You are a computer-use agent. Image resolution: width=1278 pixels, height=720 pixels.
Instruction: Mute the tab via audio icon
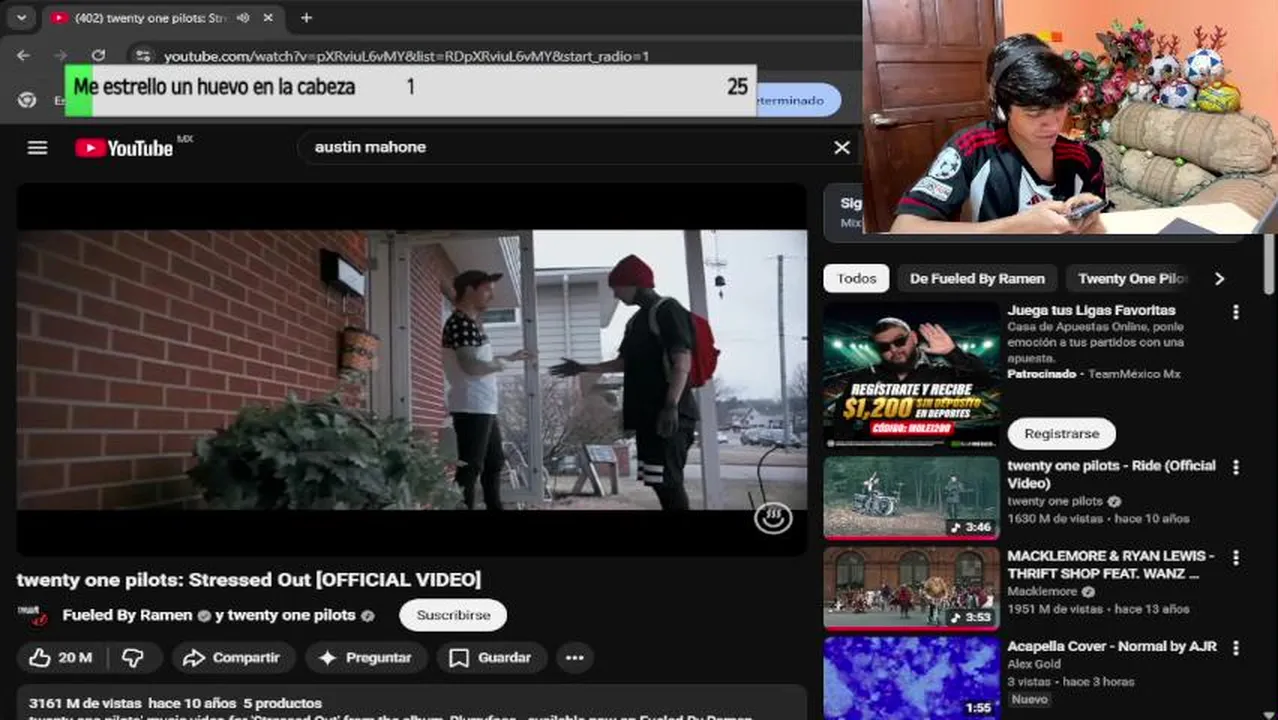tap(243, 18)
